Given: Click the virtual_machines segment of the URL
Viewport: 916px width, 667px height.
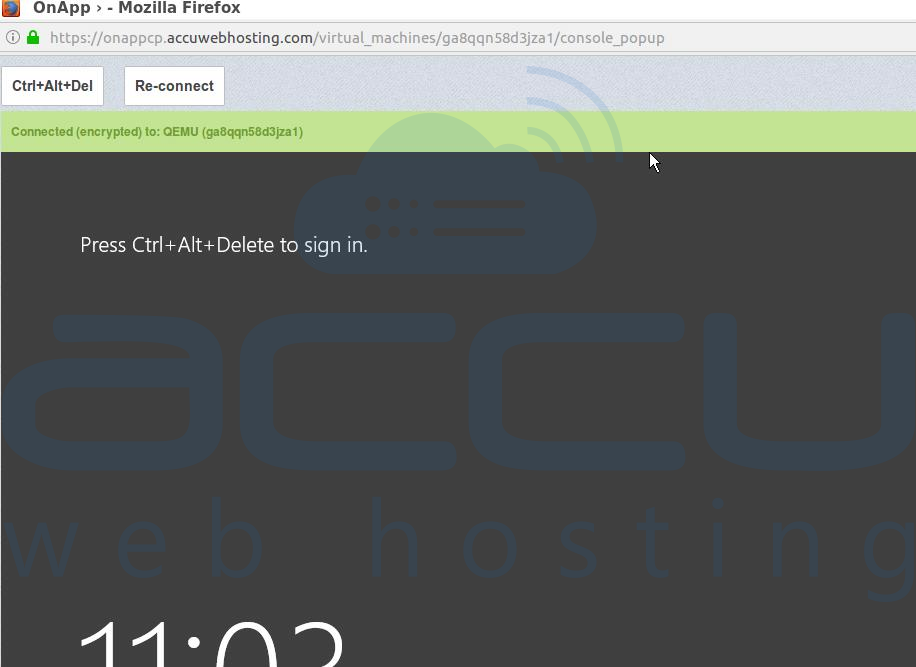Looking at the screenshot, I should click(377, 38).
